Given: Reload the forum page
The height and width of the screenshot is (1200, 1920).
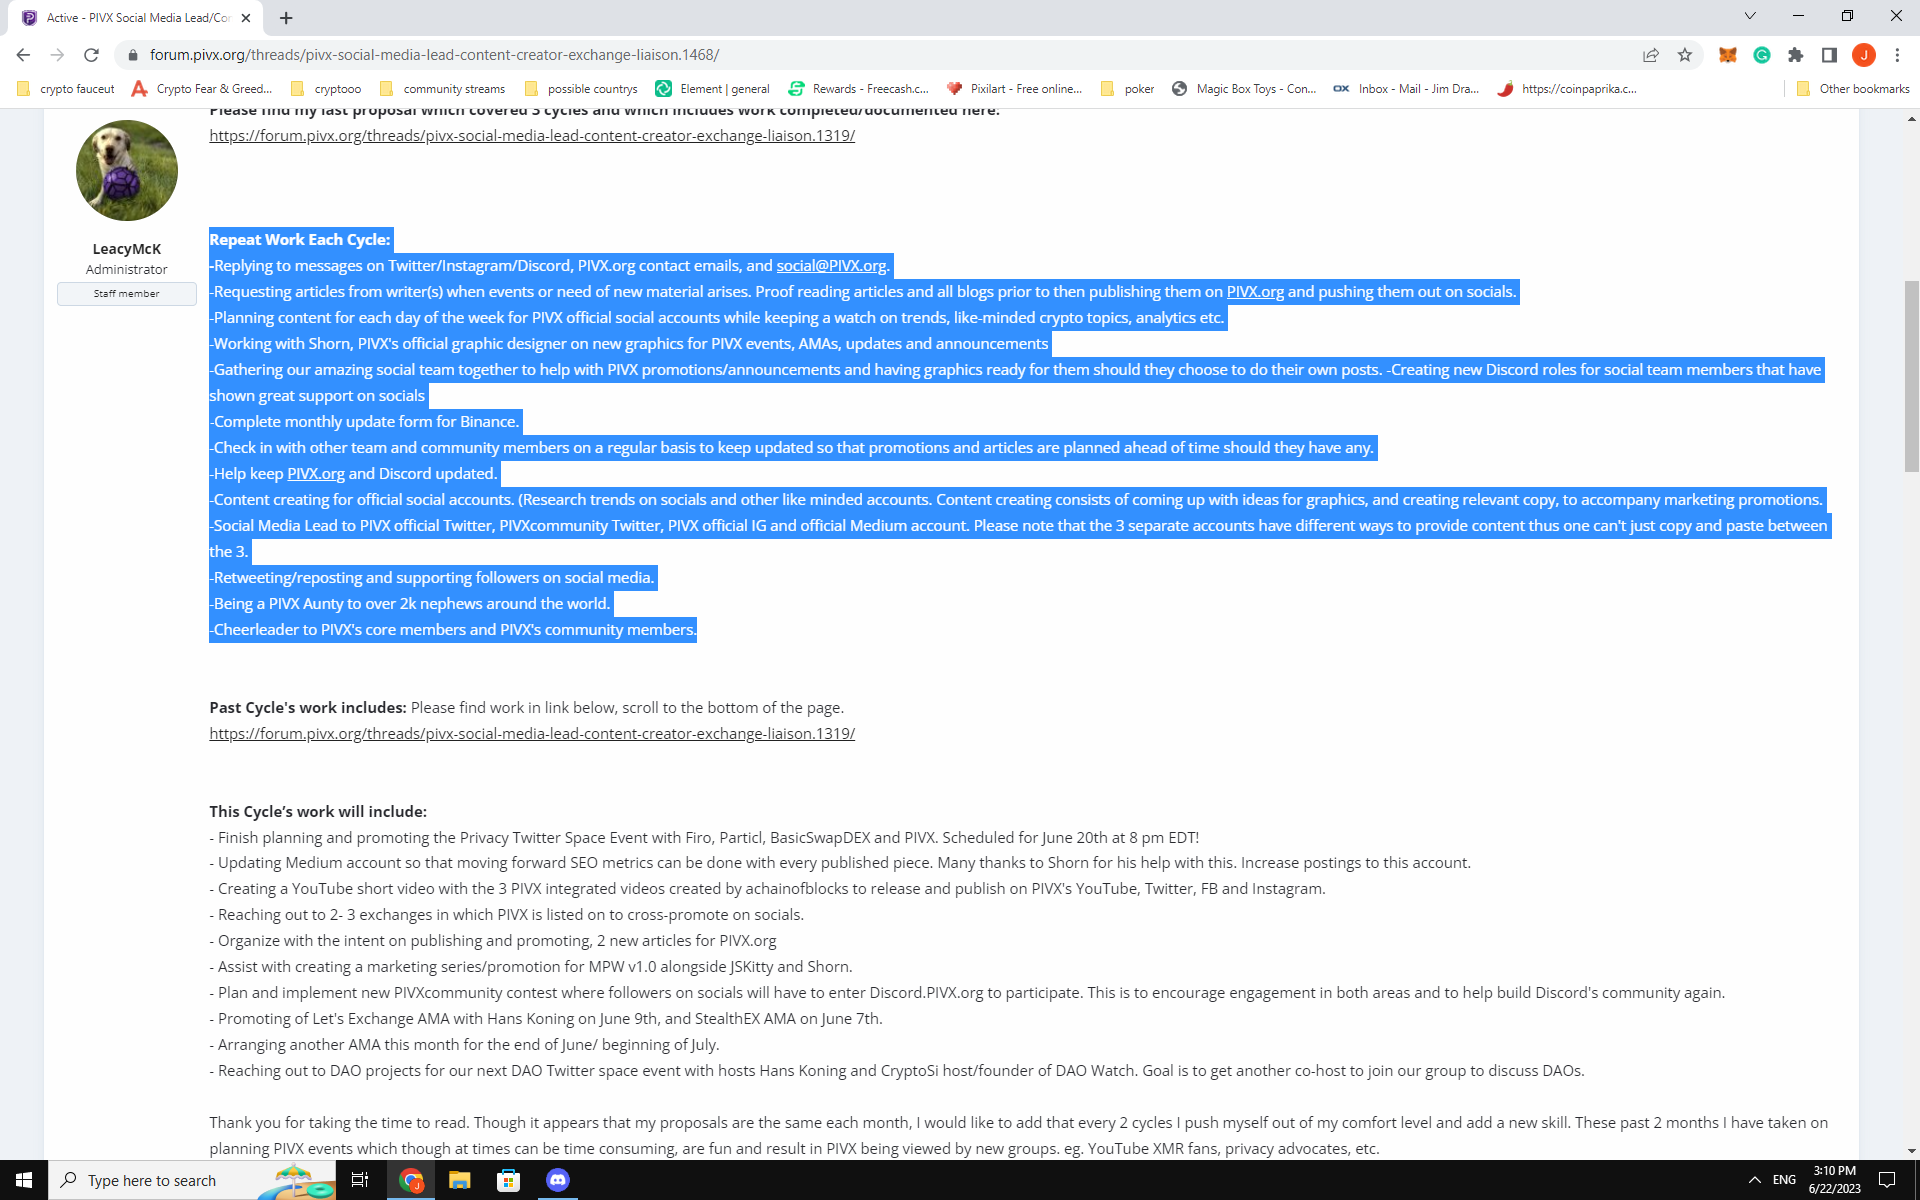Looking at the screenshot, I should pyautogui.click(x=91, y=55).
